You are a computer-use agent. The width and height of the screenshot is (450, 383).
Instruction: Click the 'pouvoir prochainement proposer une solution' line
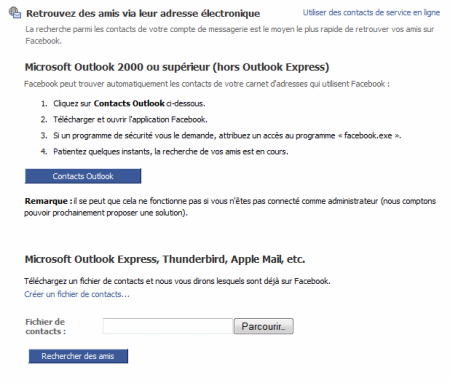tap(106, 213)
